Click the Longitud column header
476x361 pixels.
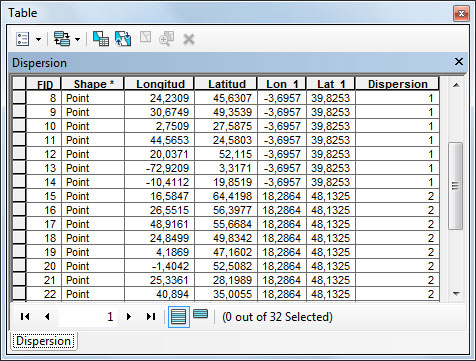pos(160,84)
